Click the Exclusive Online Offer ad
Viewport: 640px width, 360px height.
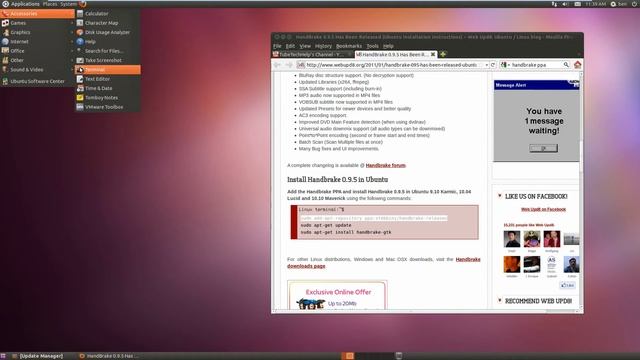[x=337, y=295]
